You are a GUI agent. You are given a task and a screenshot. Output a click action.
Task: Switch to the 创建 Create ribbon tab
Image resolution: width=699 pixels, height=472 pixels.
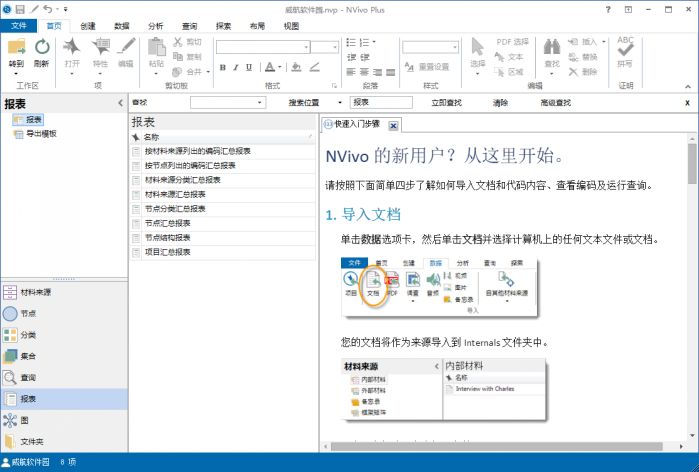pos(88,26)
